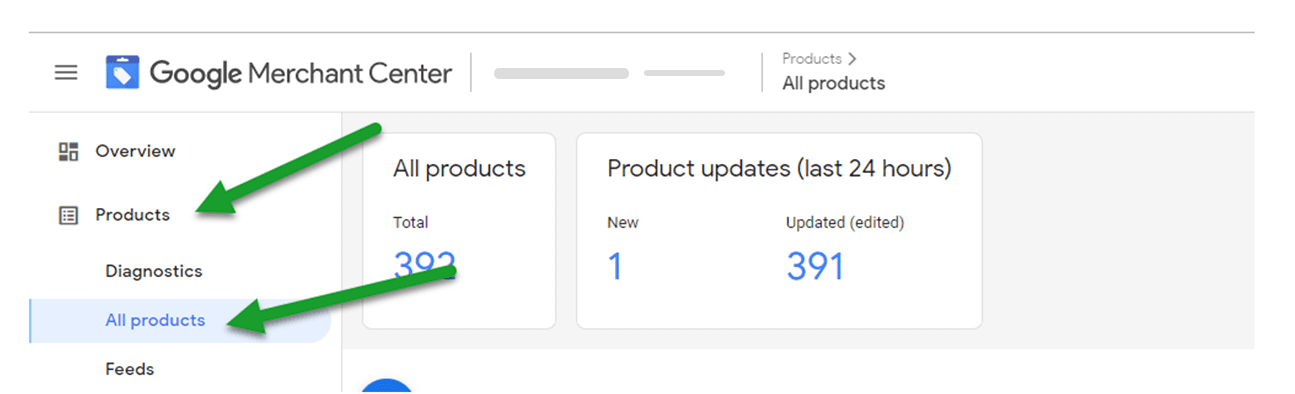This screenshot has width=1295, height=394.
Task: Open the blurred account name selector
Action: point(561,73)
